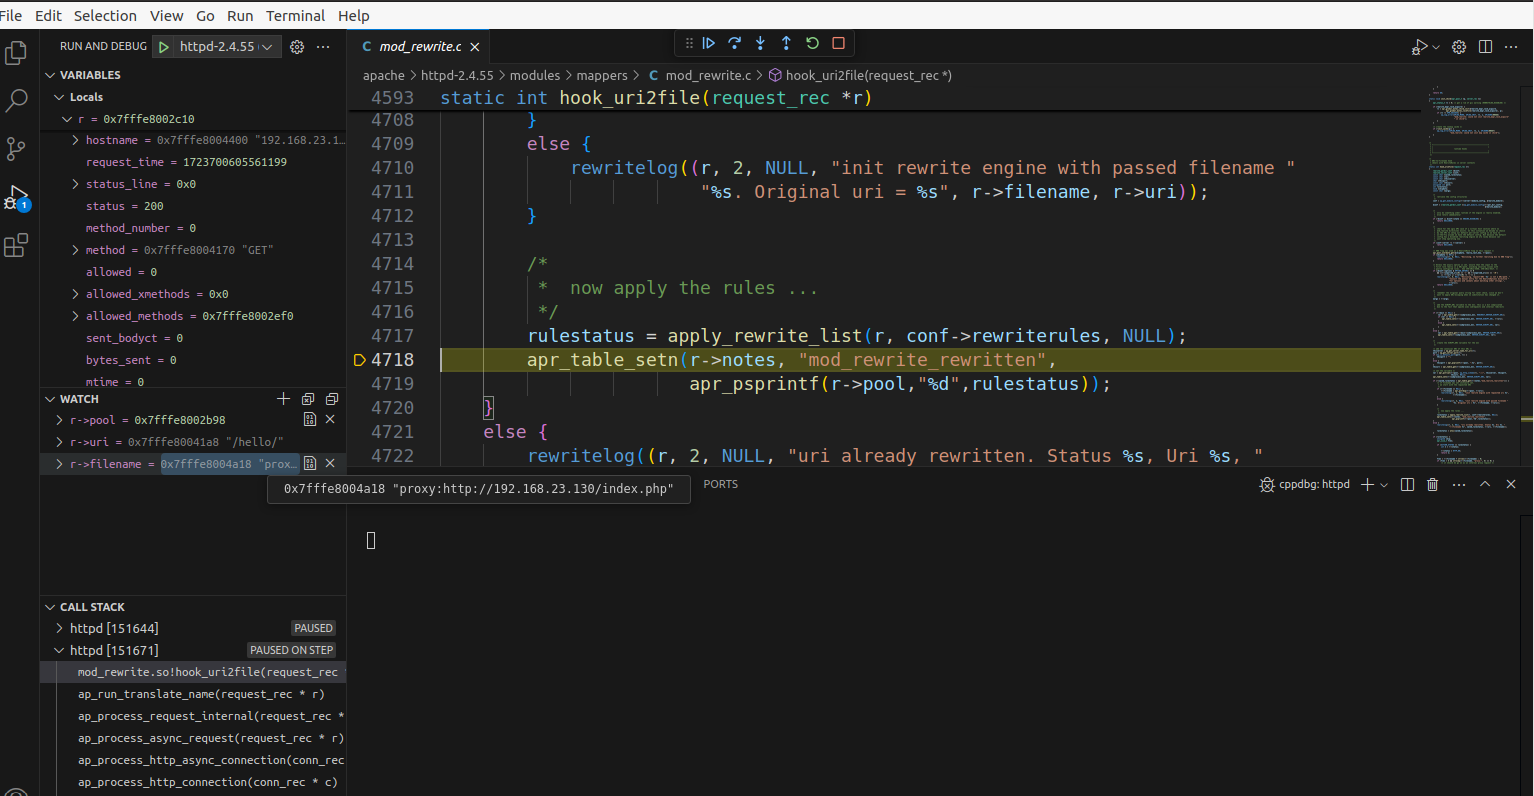Remove all watch expressions
The height and width of the screenshot is (796, 1534).
point(332,399)
